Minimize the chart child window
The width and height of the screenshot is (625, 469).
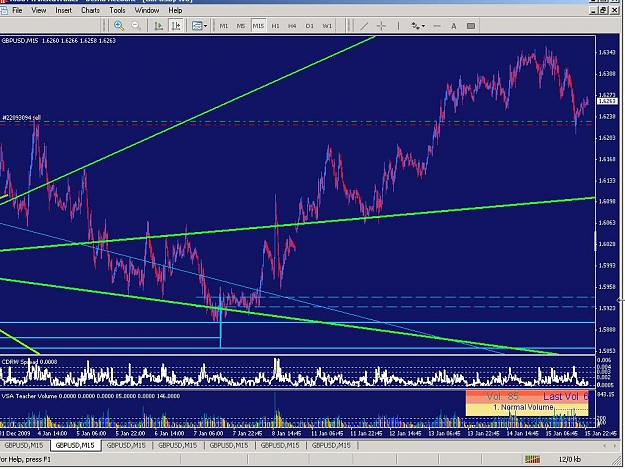594,10
